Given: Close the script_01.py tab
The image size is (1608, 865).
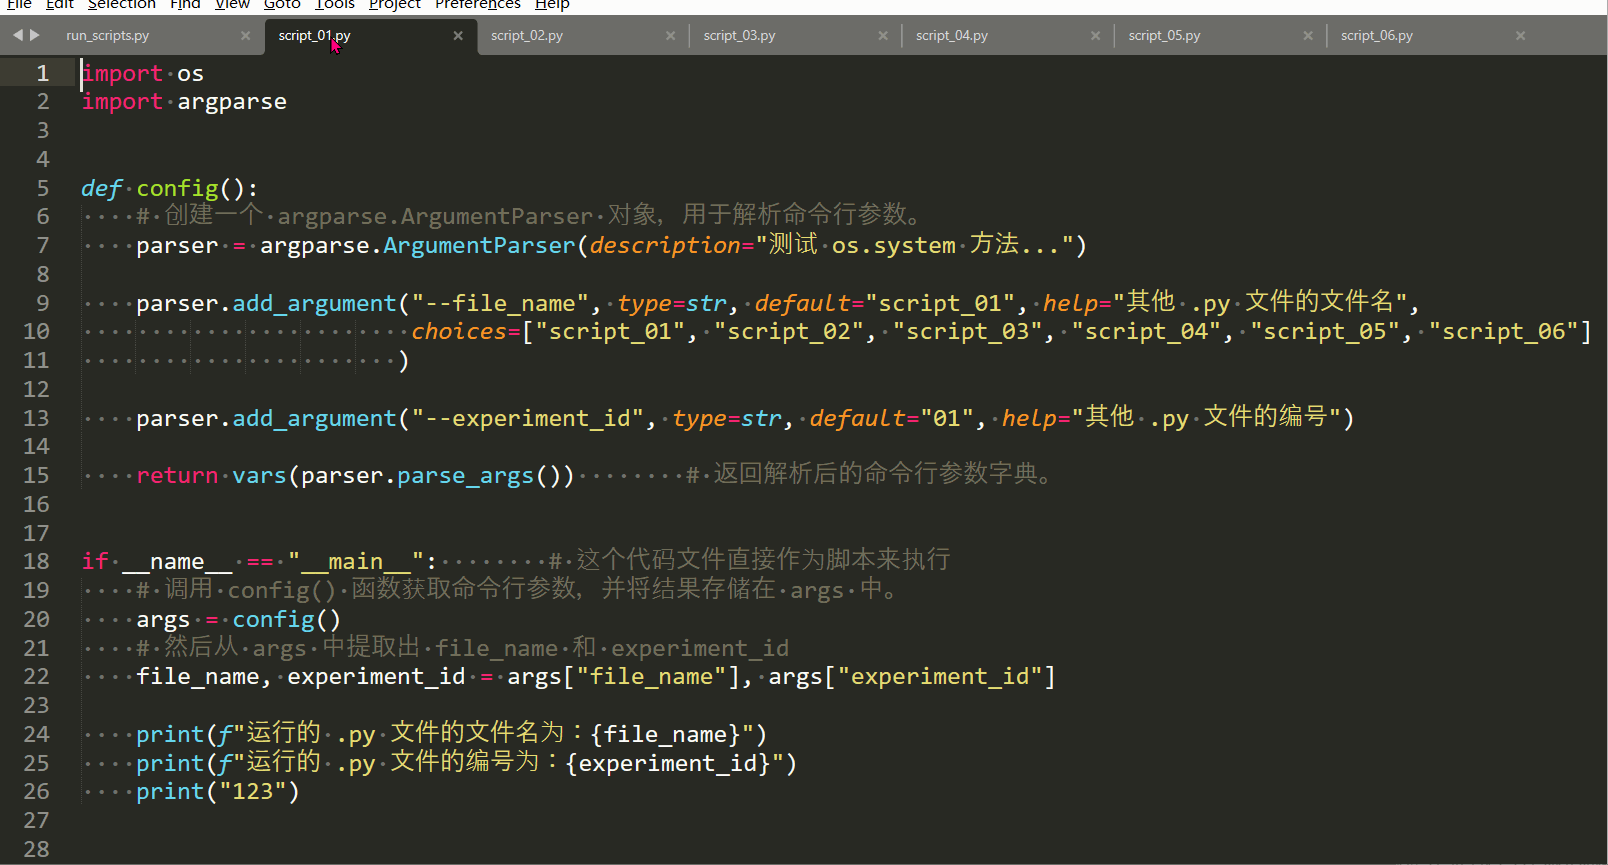Looking at the screenshot, I should [x=458, y=35].
